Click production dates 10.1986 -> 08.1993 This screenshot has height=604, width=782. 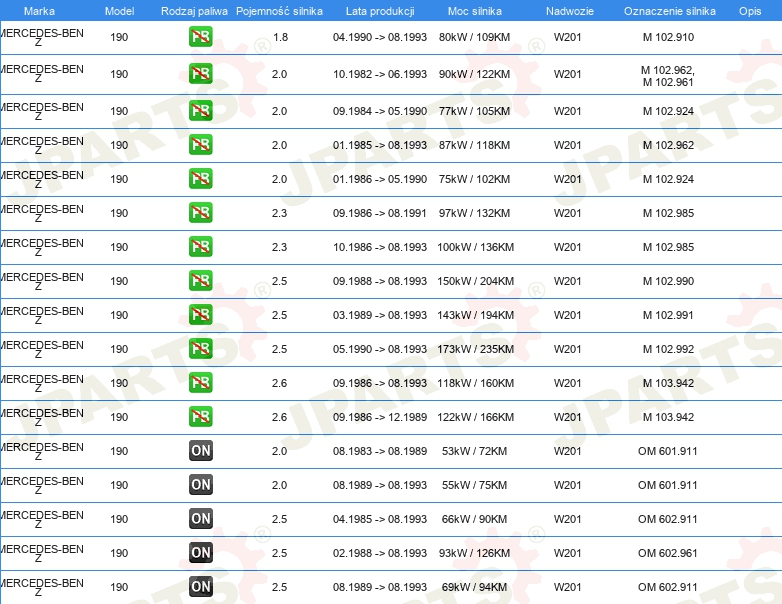380,247
